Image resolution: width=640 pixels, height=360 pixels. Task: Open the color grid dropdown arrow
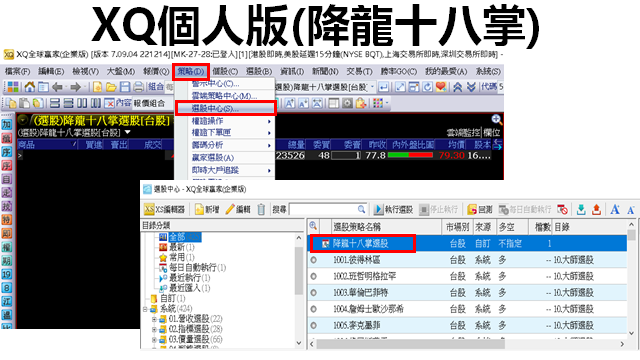coord(387,103)
